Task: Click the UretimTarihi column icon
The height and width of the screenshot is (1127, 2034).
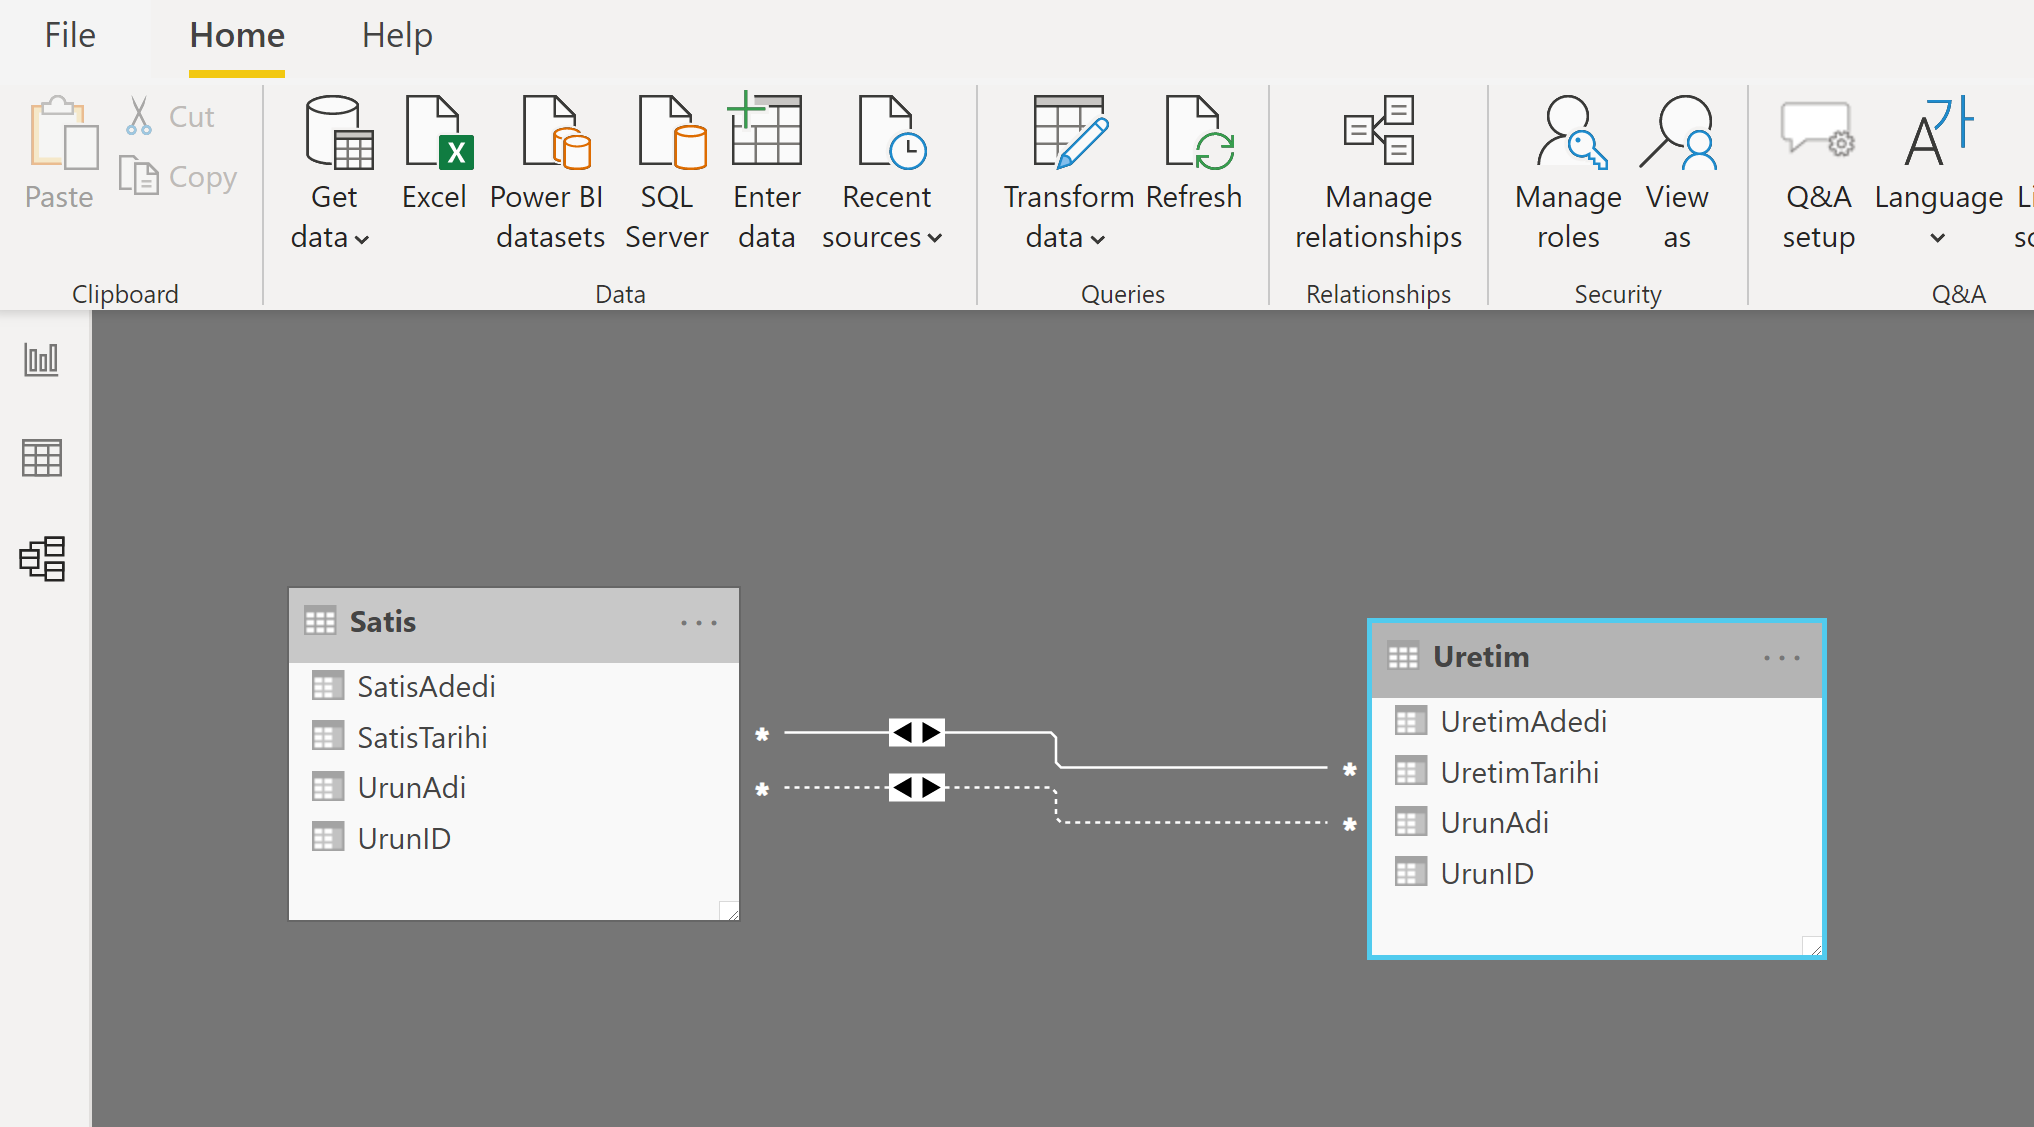Action: pyautogui.click(x=1411, y=772)
